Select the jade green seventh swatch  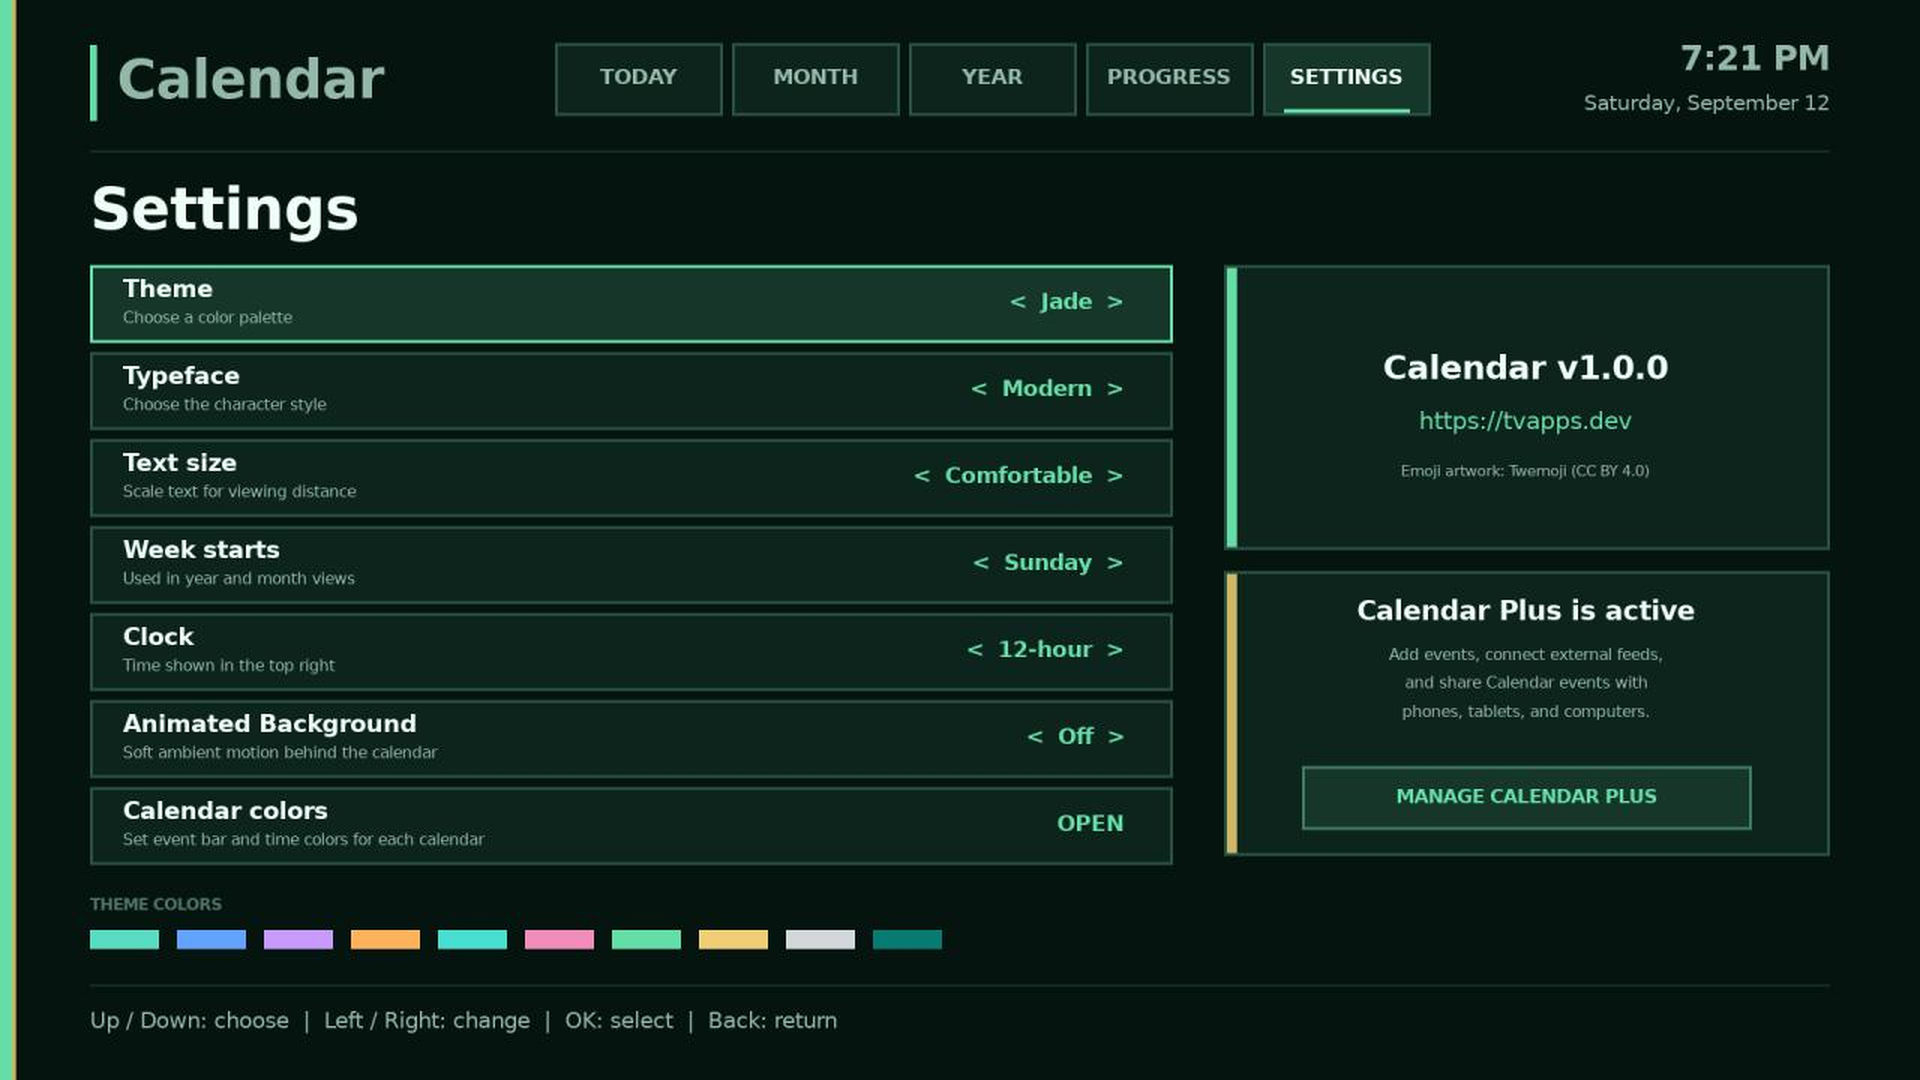tap(646, 939)
